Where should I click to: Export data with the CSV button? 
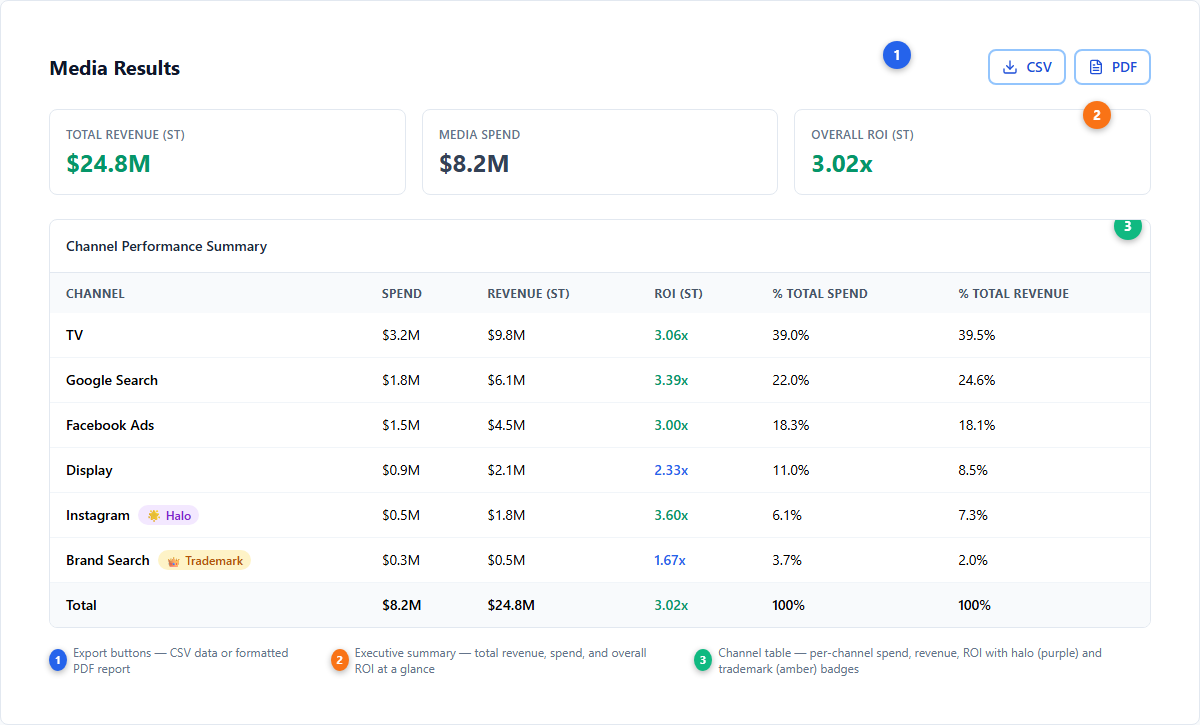(x=1027, y=67)
